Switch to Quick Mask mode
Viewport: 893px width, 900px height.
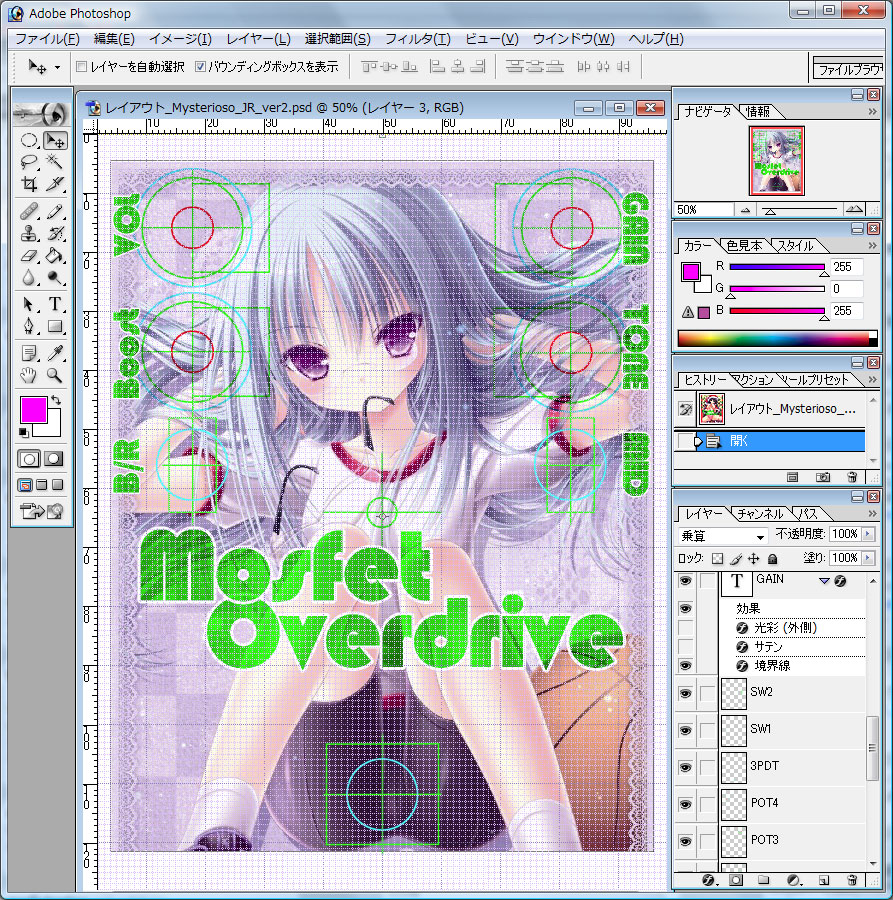[54, 459]
